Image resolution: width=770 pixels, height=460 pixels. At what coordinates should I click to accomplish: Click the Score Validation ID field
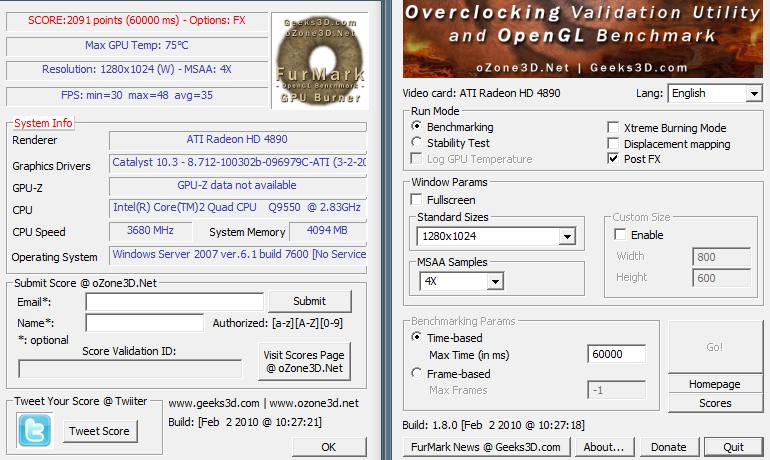[x=130, y=368]
